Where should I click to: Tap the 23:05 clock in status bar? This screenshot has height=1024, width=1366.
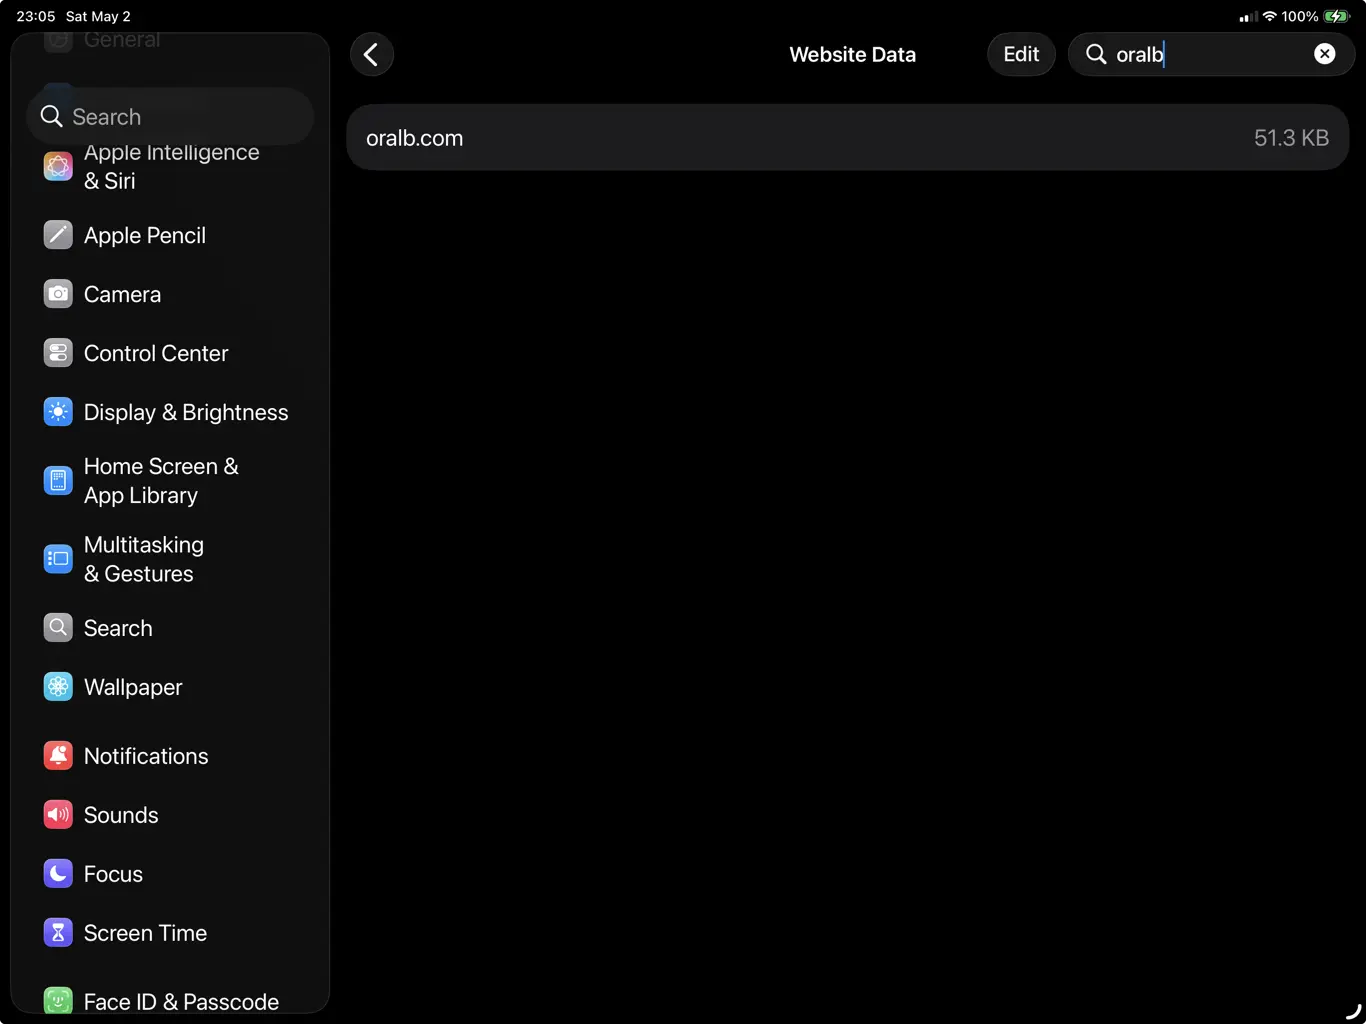[x=36, y=16]
